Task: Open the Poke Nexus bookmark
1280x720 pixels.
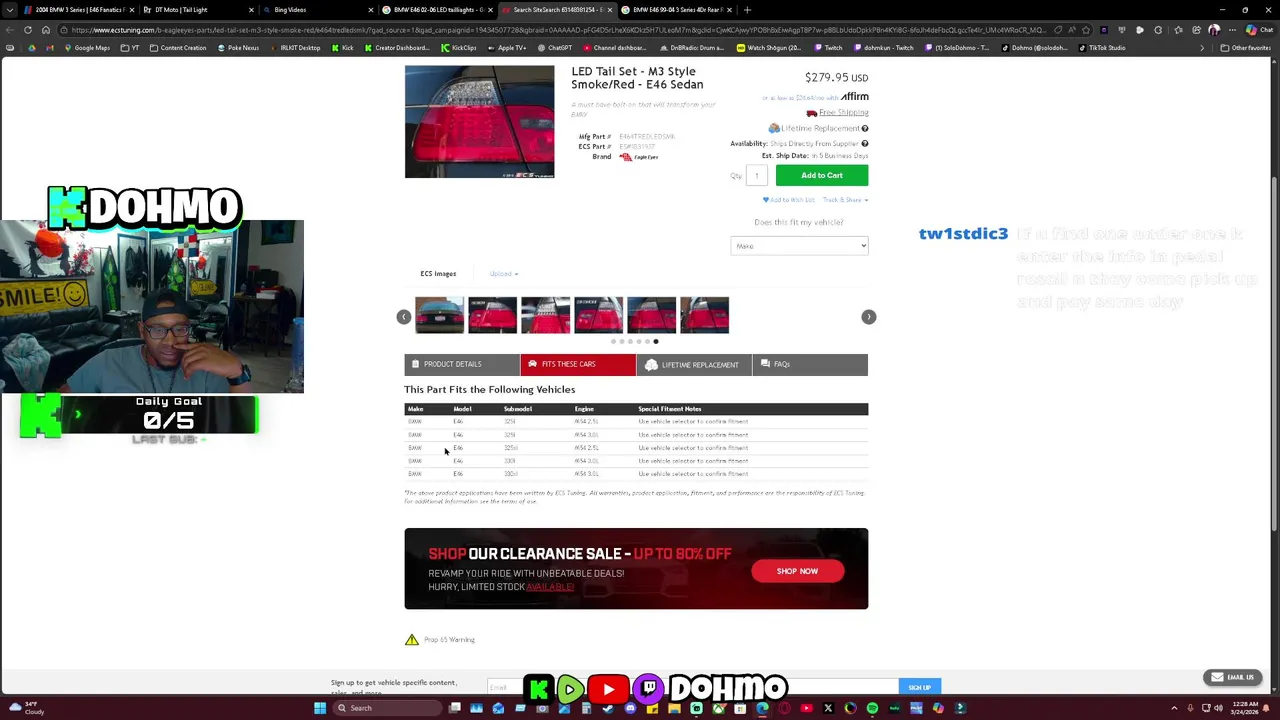Action: coord(238,48)
